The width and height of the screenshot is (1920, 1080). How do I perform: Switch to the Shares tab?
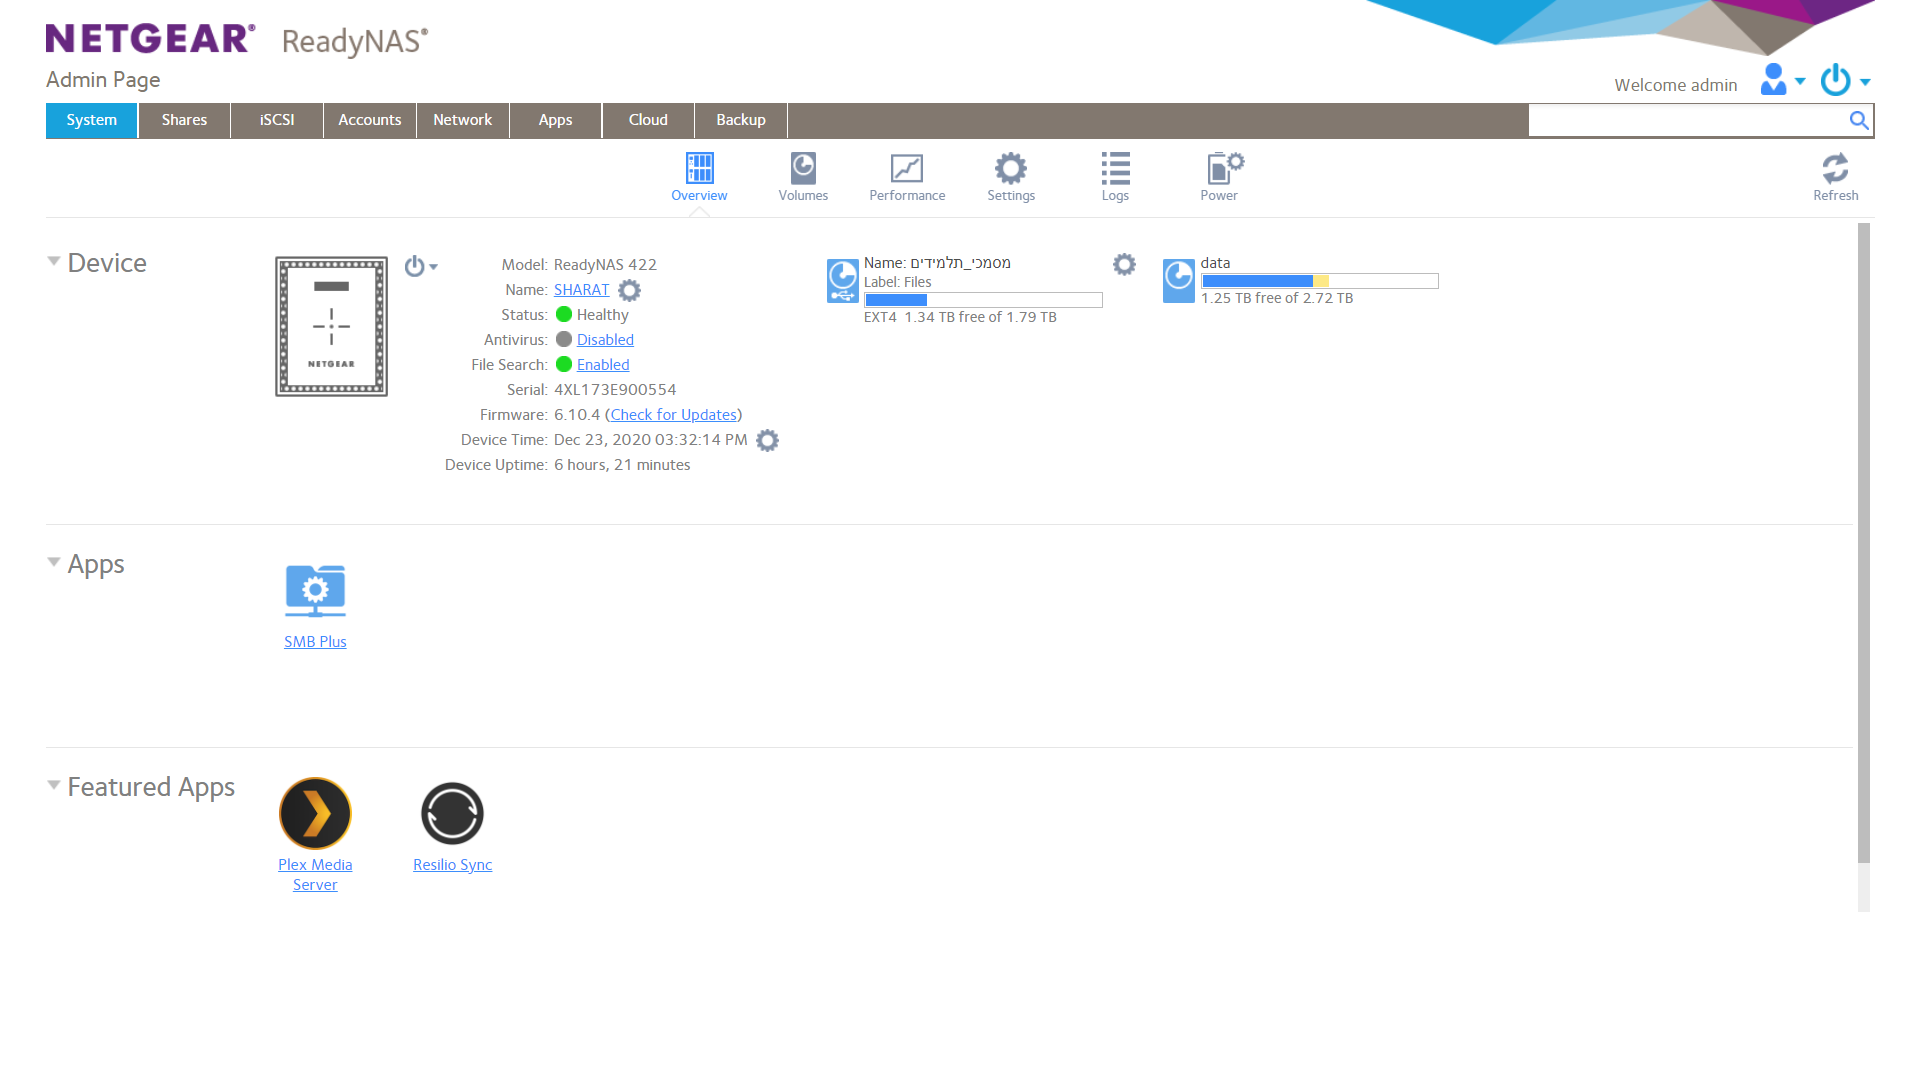click(x=184, y=120)
